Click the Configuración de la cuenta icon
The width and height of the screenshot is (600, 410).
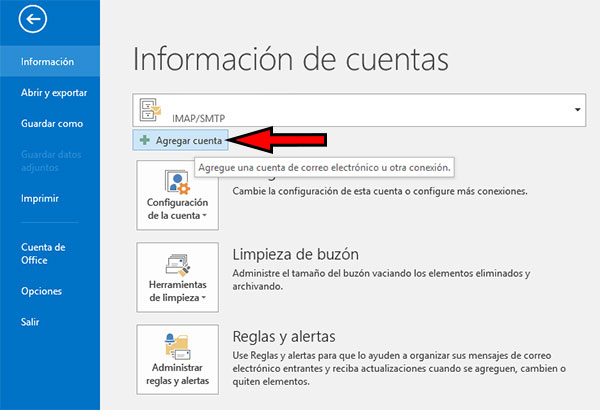click(175, 184)
